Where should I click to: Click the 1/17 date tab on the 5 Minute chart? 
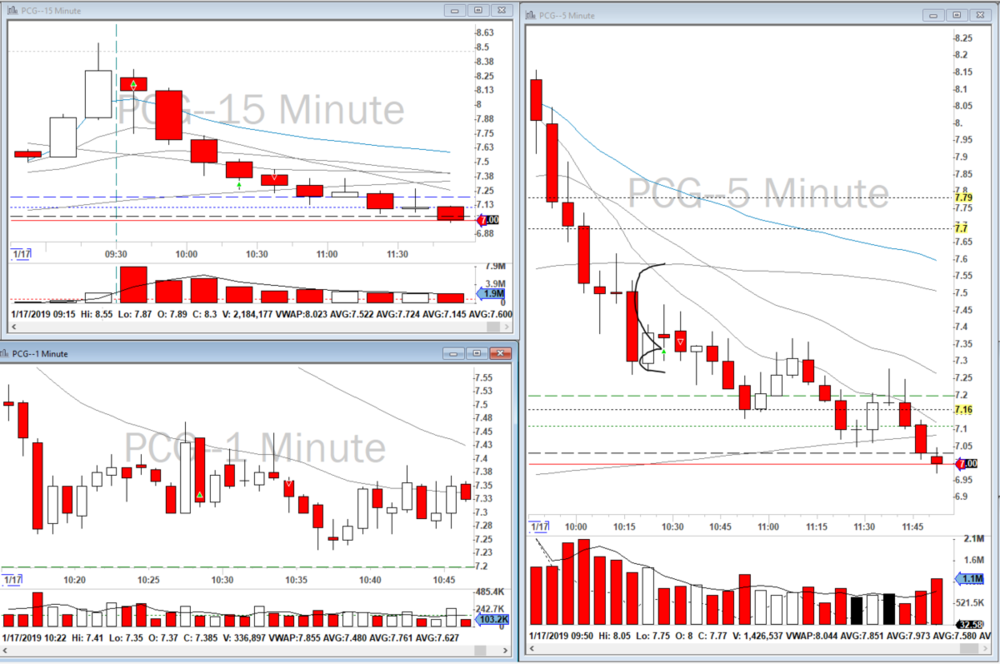pyautogui.click(x=540, y=526)
